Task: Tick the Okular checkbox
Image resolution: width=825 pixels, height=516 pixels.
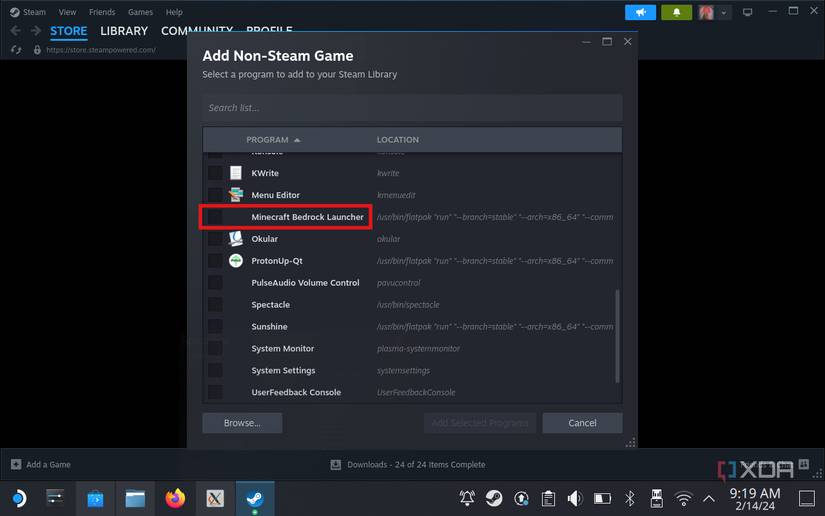Action: (215, 239)
